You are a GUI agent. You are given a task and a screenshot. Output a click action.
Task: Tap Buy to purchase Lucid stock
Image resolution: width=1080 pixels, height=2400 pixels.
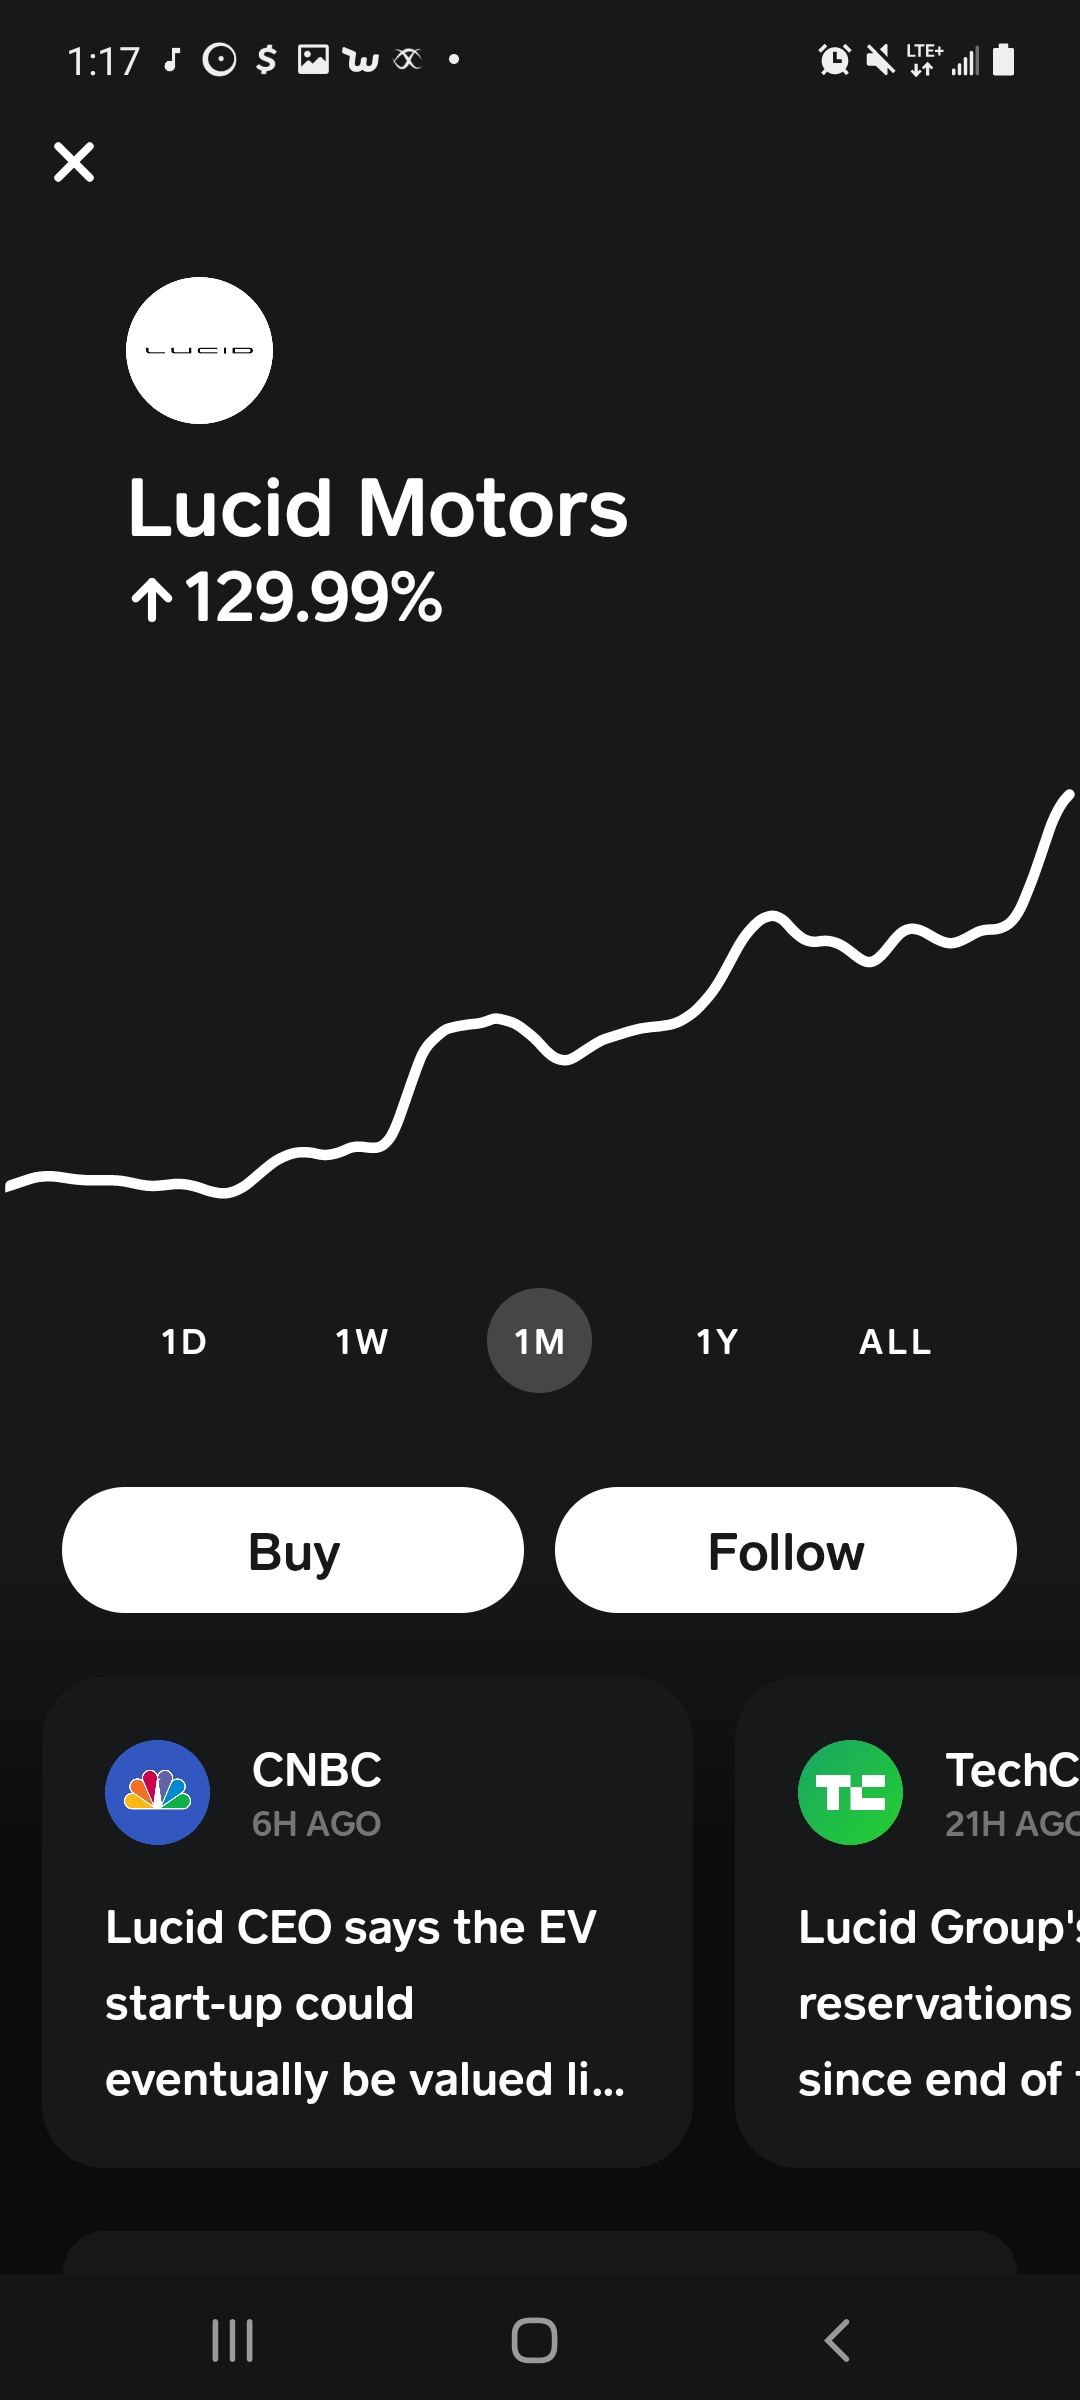(x=293, y=1550)
